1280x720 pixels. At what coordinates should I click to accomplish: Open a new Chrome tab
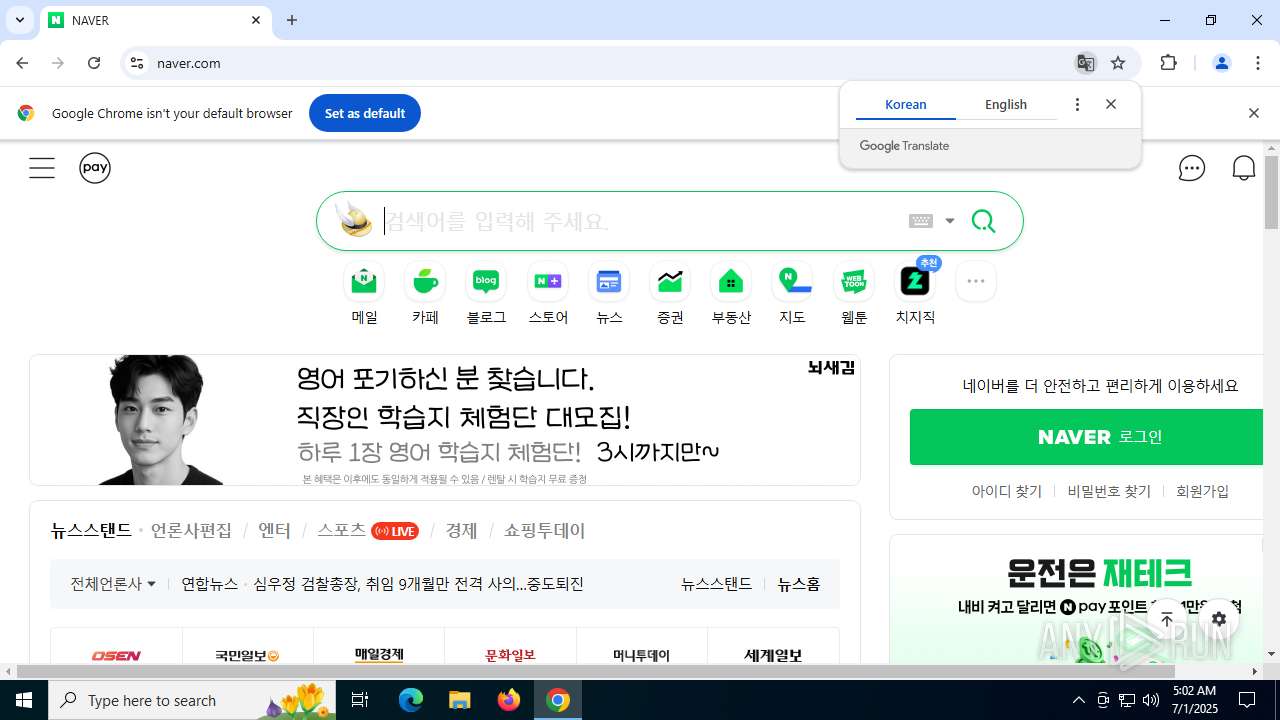(x=292, y=20)
